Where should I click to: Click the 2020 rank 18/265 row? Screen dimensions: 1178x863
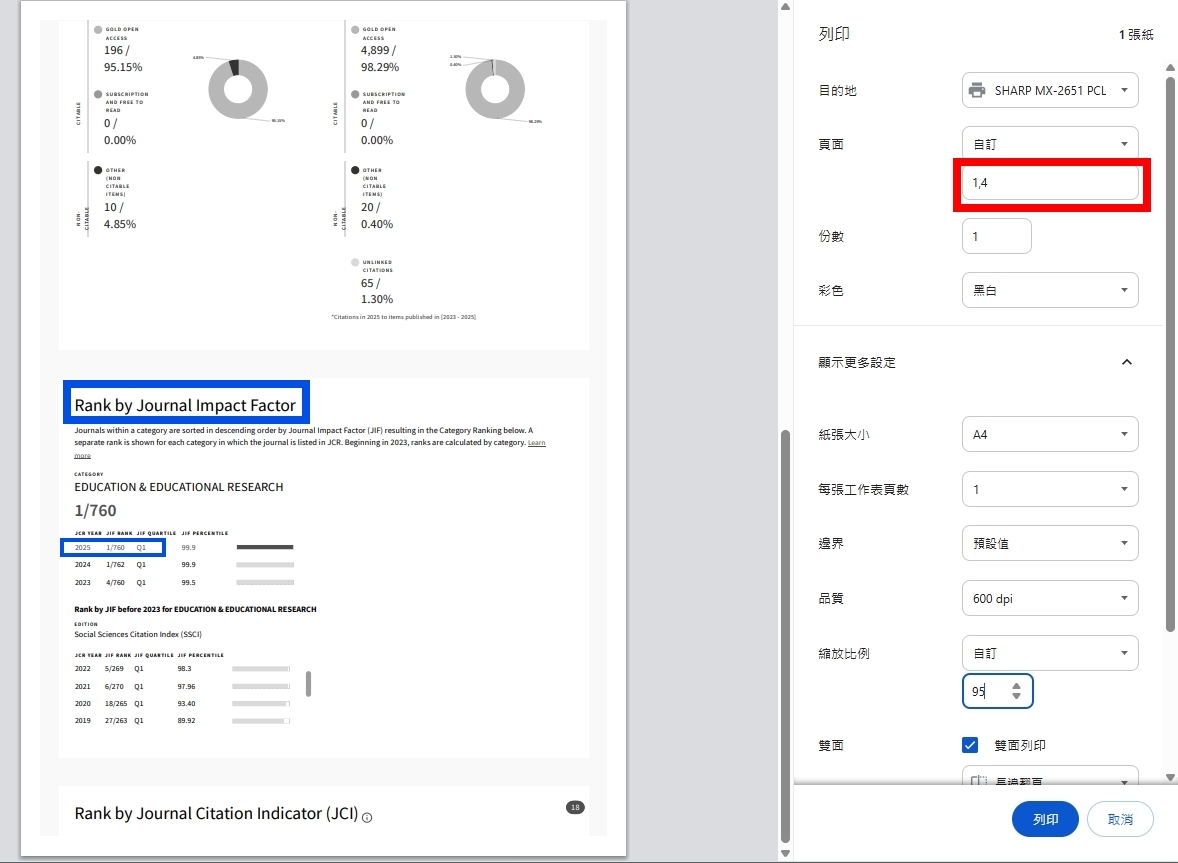[x=182, y=704]
